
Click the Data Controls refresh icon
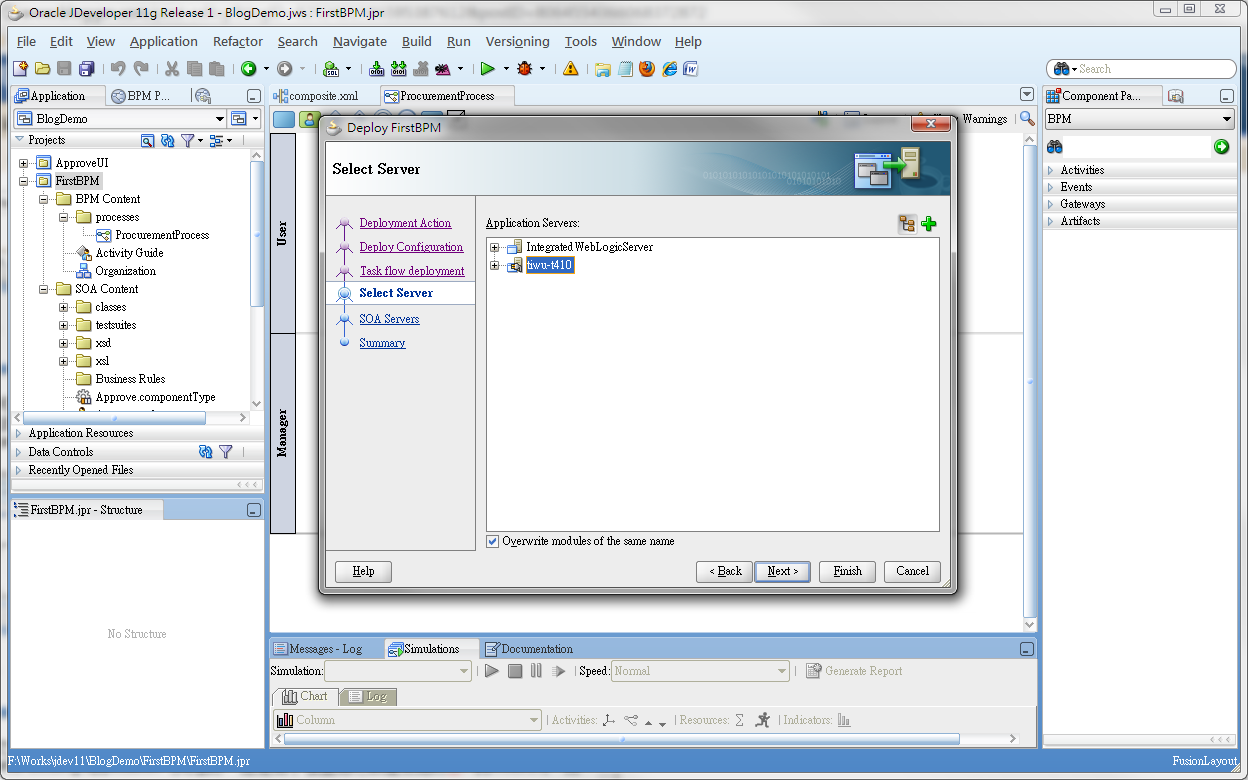click(206, 452)
